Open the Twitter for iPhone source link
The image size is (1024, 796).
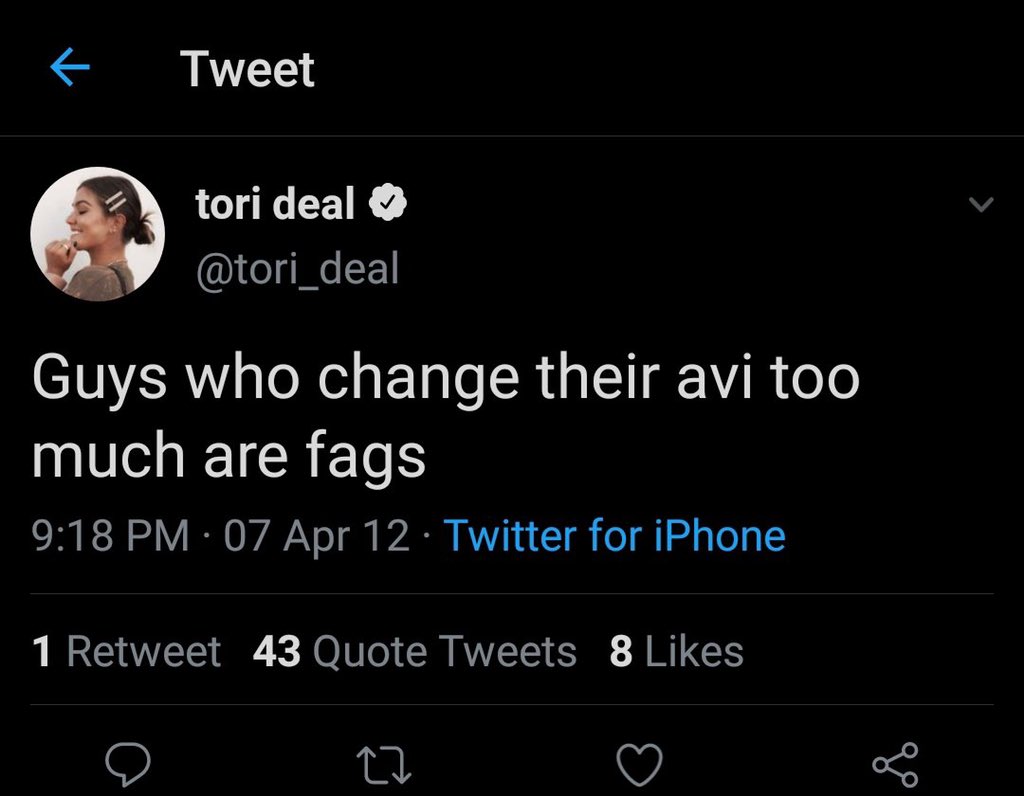point(615,535)
